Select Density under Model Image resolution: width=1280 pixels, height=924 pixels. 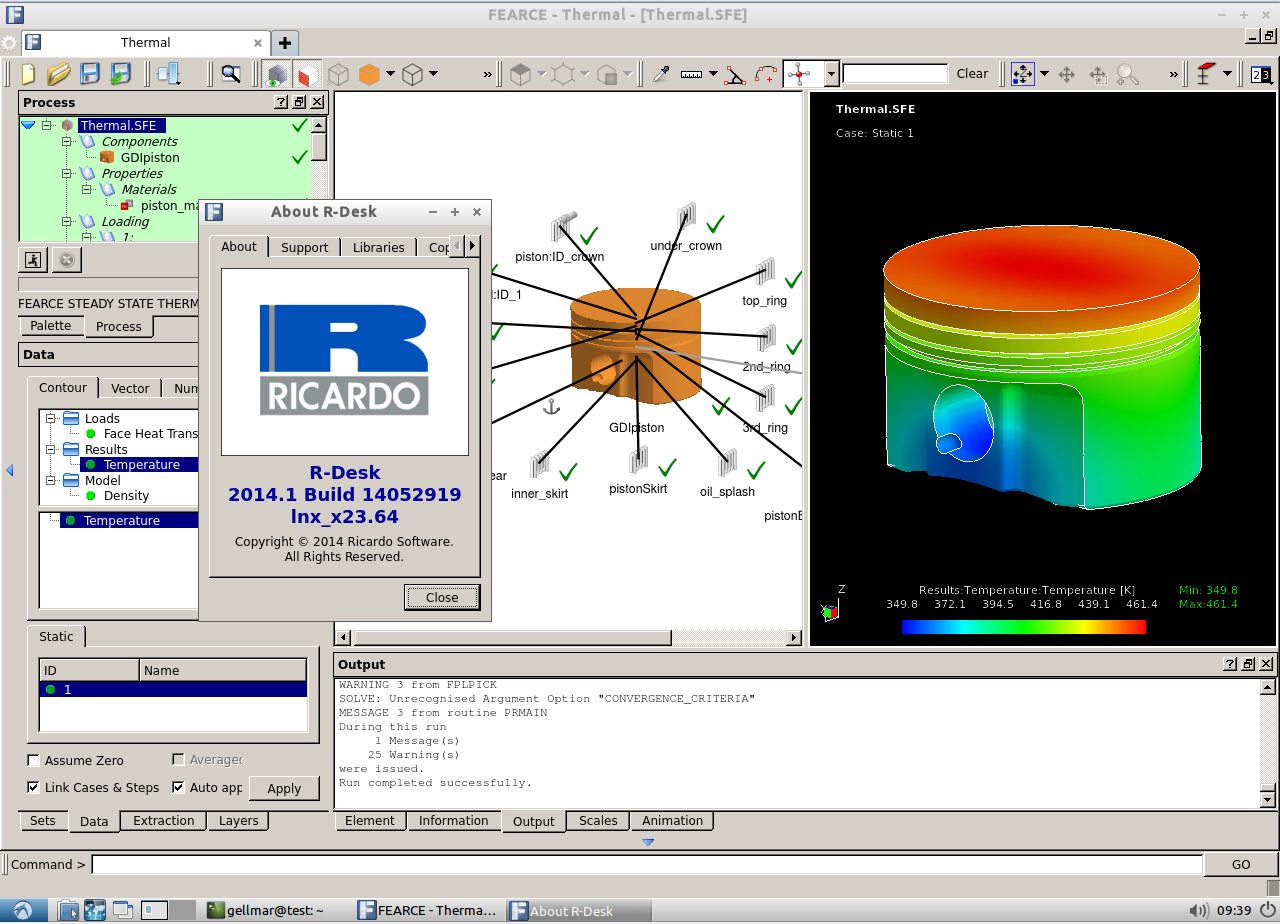click(126, 495)
